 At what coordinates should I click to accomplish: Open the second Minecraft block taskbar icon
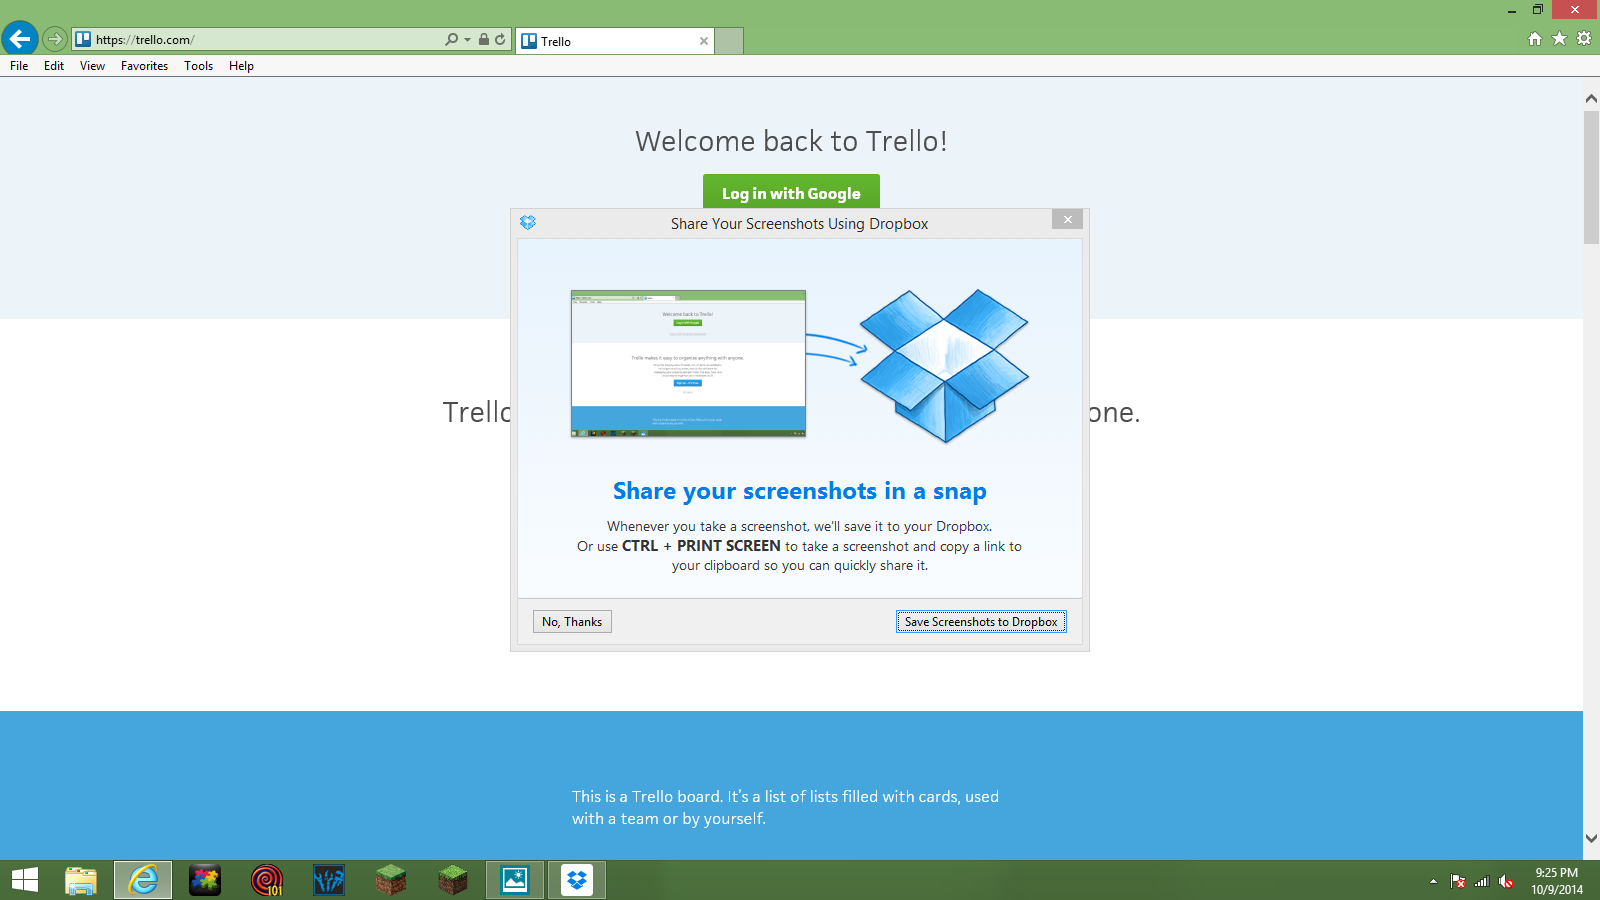tap(453, 880)
